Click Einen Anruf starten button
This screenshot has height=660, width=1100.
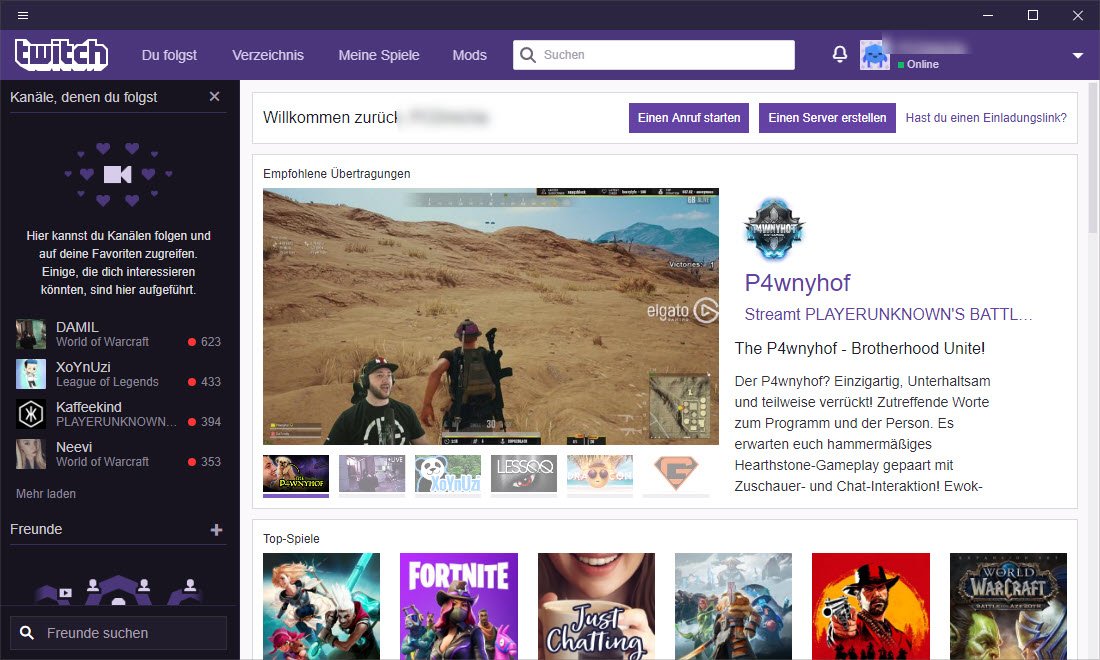pos(689,118)
